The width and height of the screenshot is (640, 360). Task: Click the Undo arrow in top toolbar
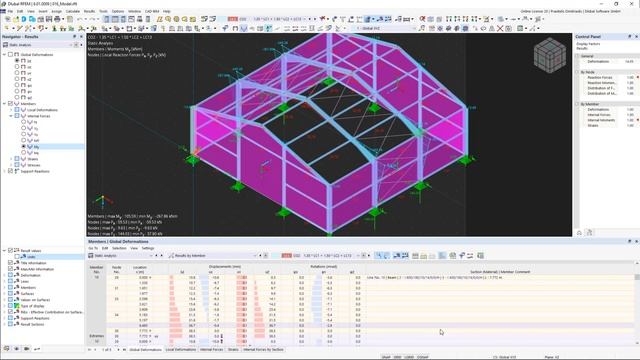point(80,19)
